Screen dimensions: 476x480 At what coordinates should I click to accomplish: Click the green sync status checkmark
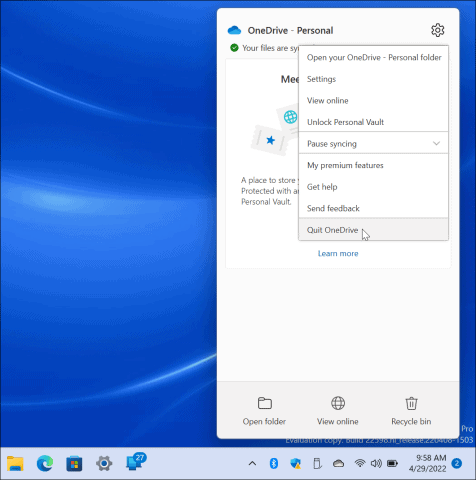[x=234, y=48]
